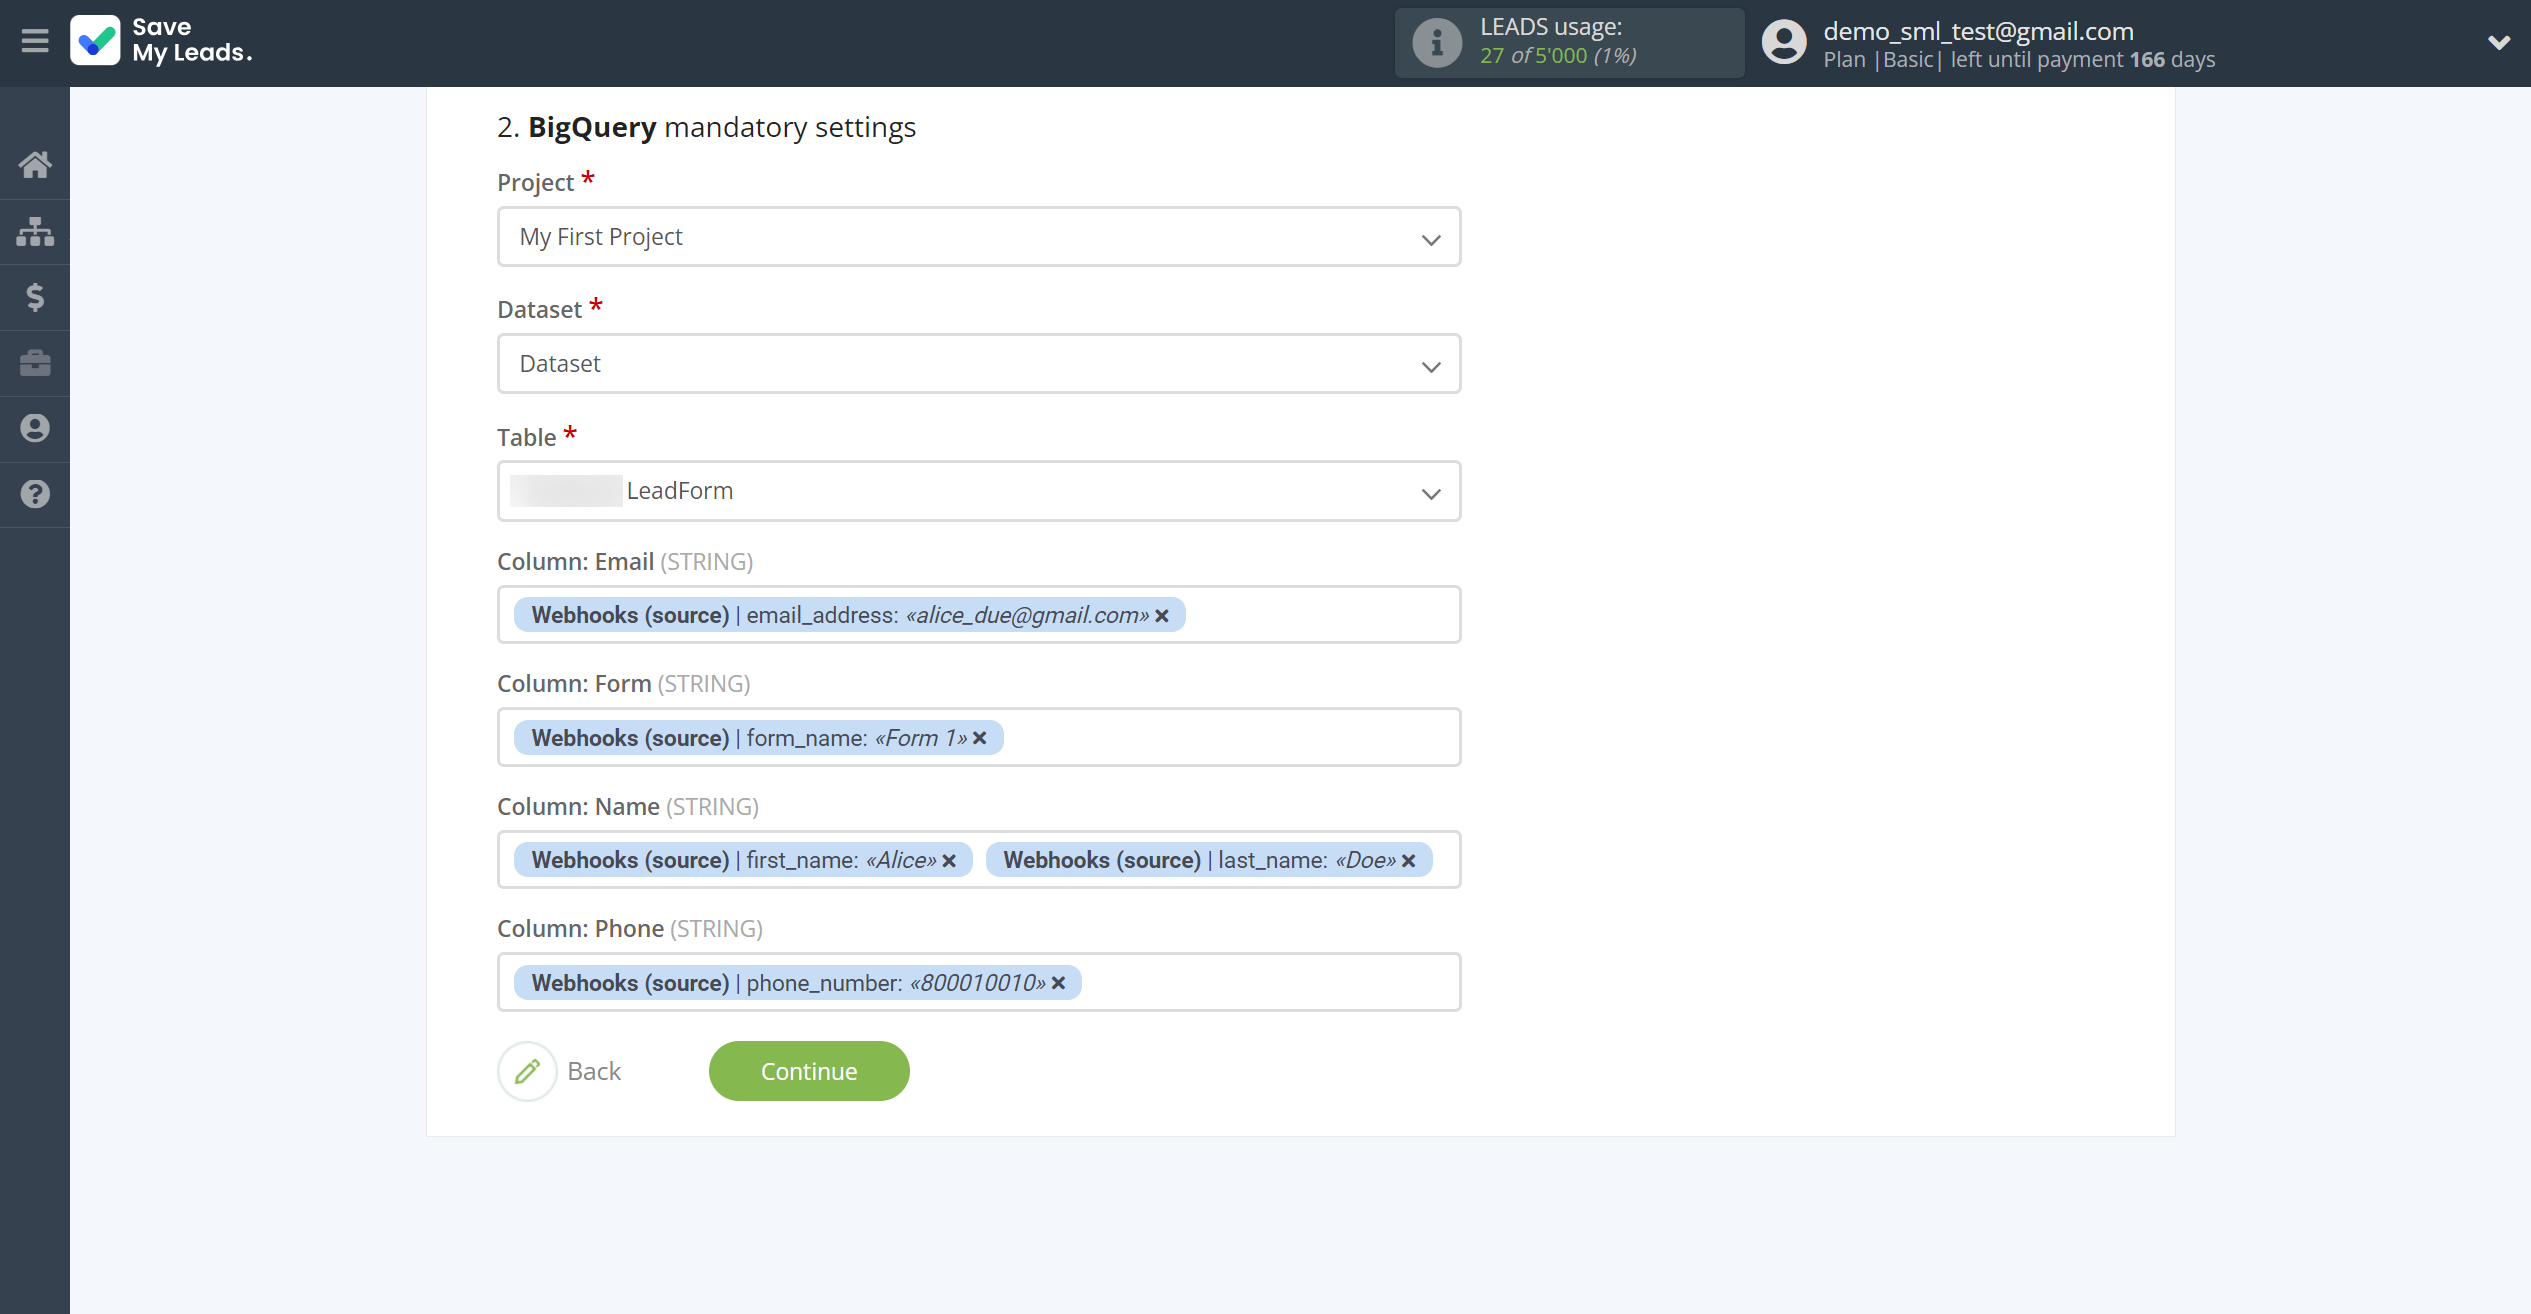This screenshot has width=2531, height=1314.
Task: Click the demo_sml_test@gmail.com account text
Action: tap(1978, 31)
